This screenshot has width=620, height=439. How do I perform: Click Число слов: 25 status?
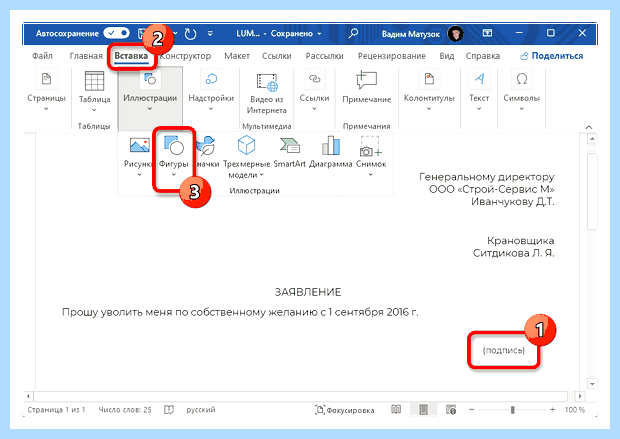click(125, 410)
